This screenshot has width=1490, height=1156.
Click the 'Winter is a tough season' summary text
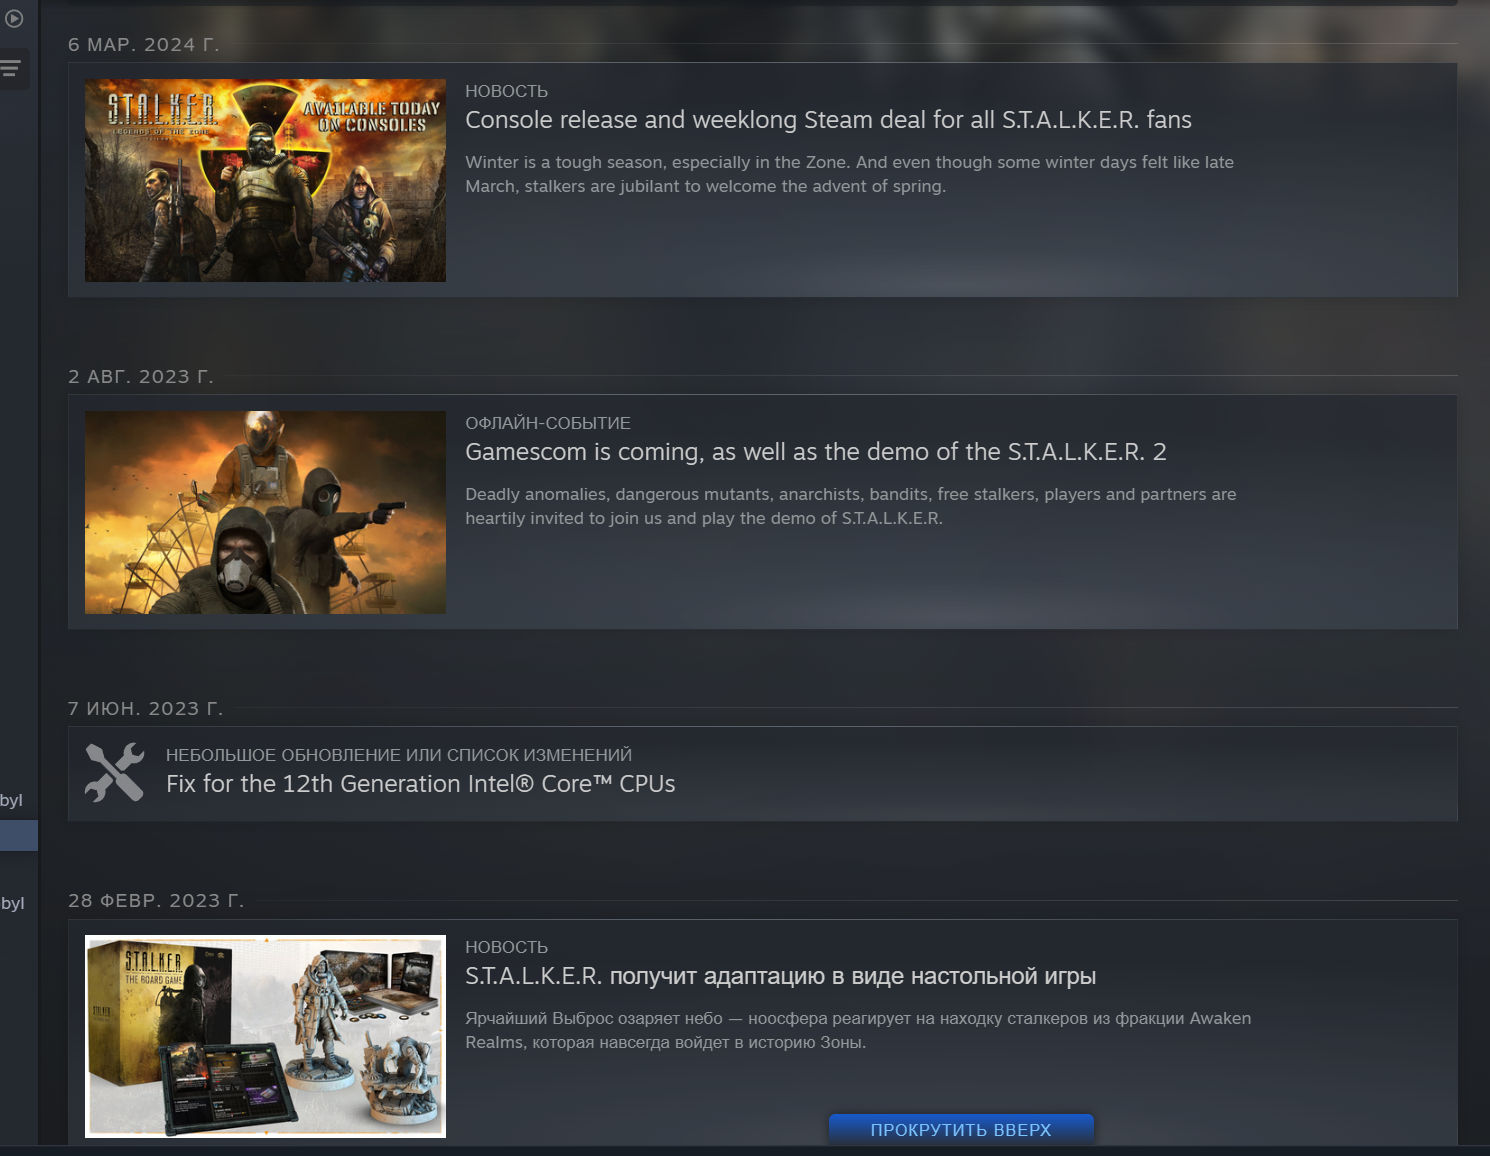pyautogui.click(x=849, y=174)
